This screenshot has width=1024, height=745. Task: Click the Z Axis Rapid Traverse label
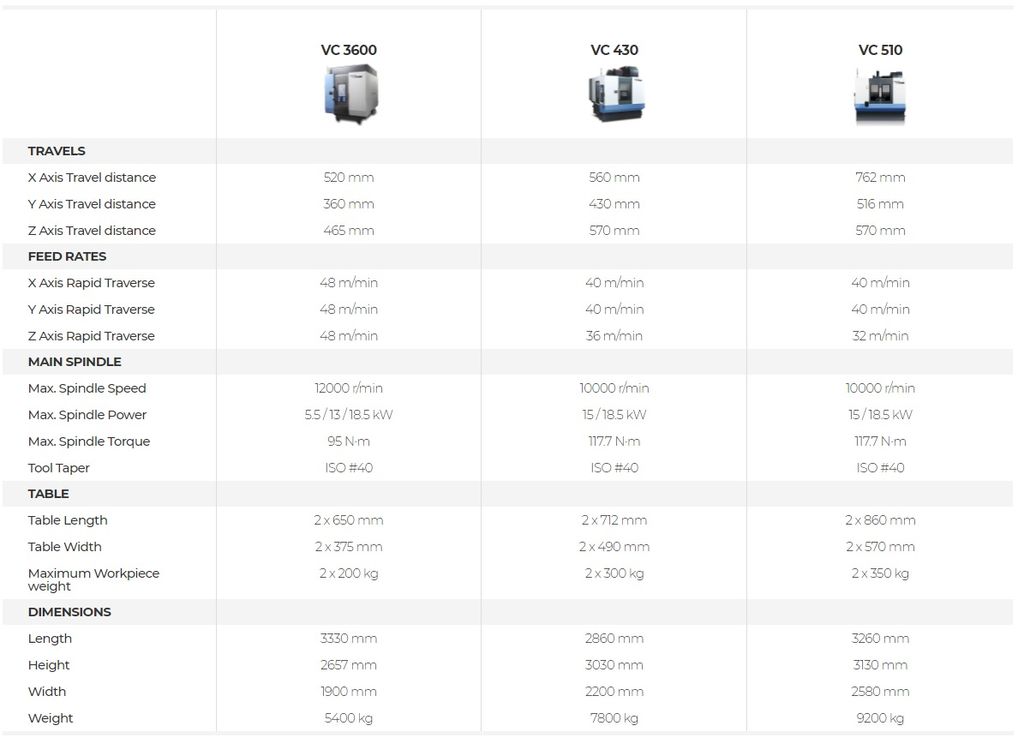(91, 336)
